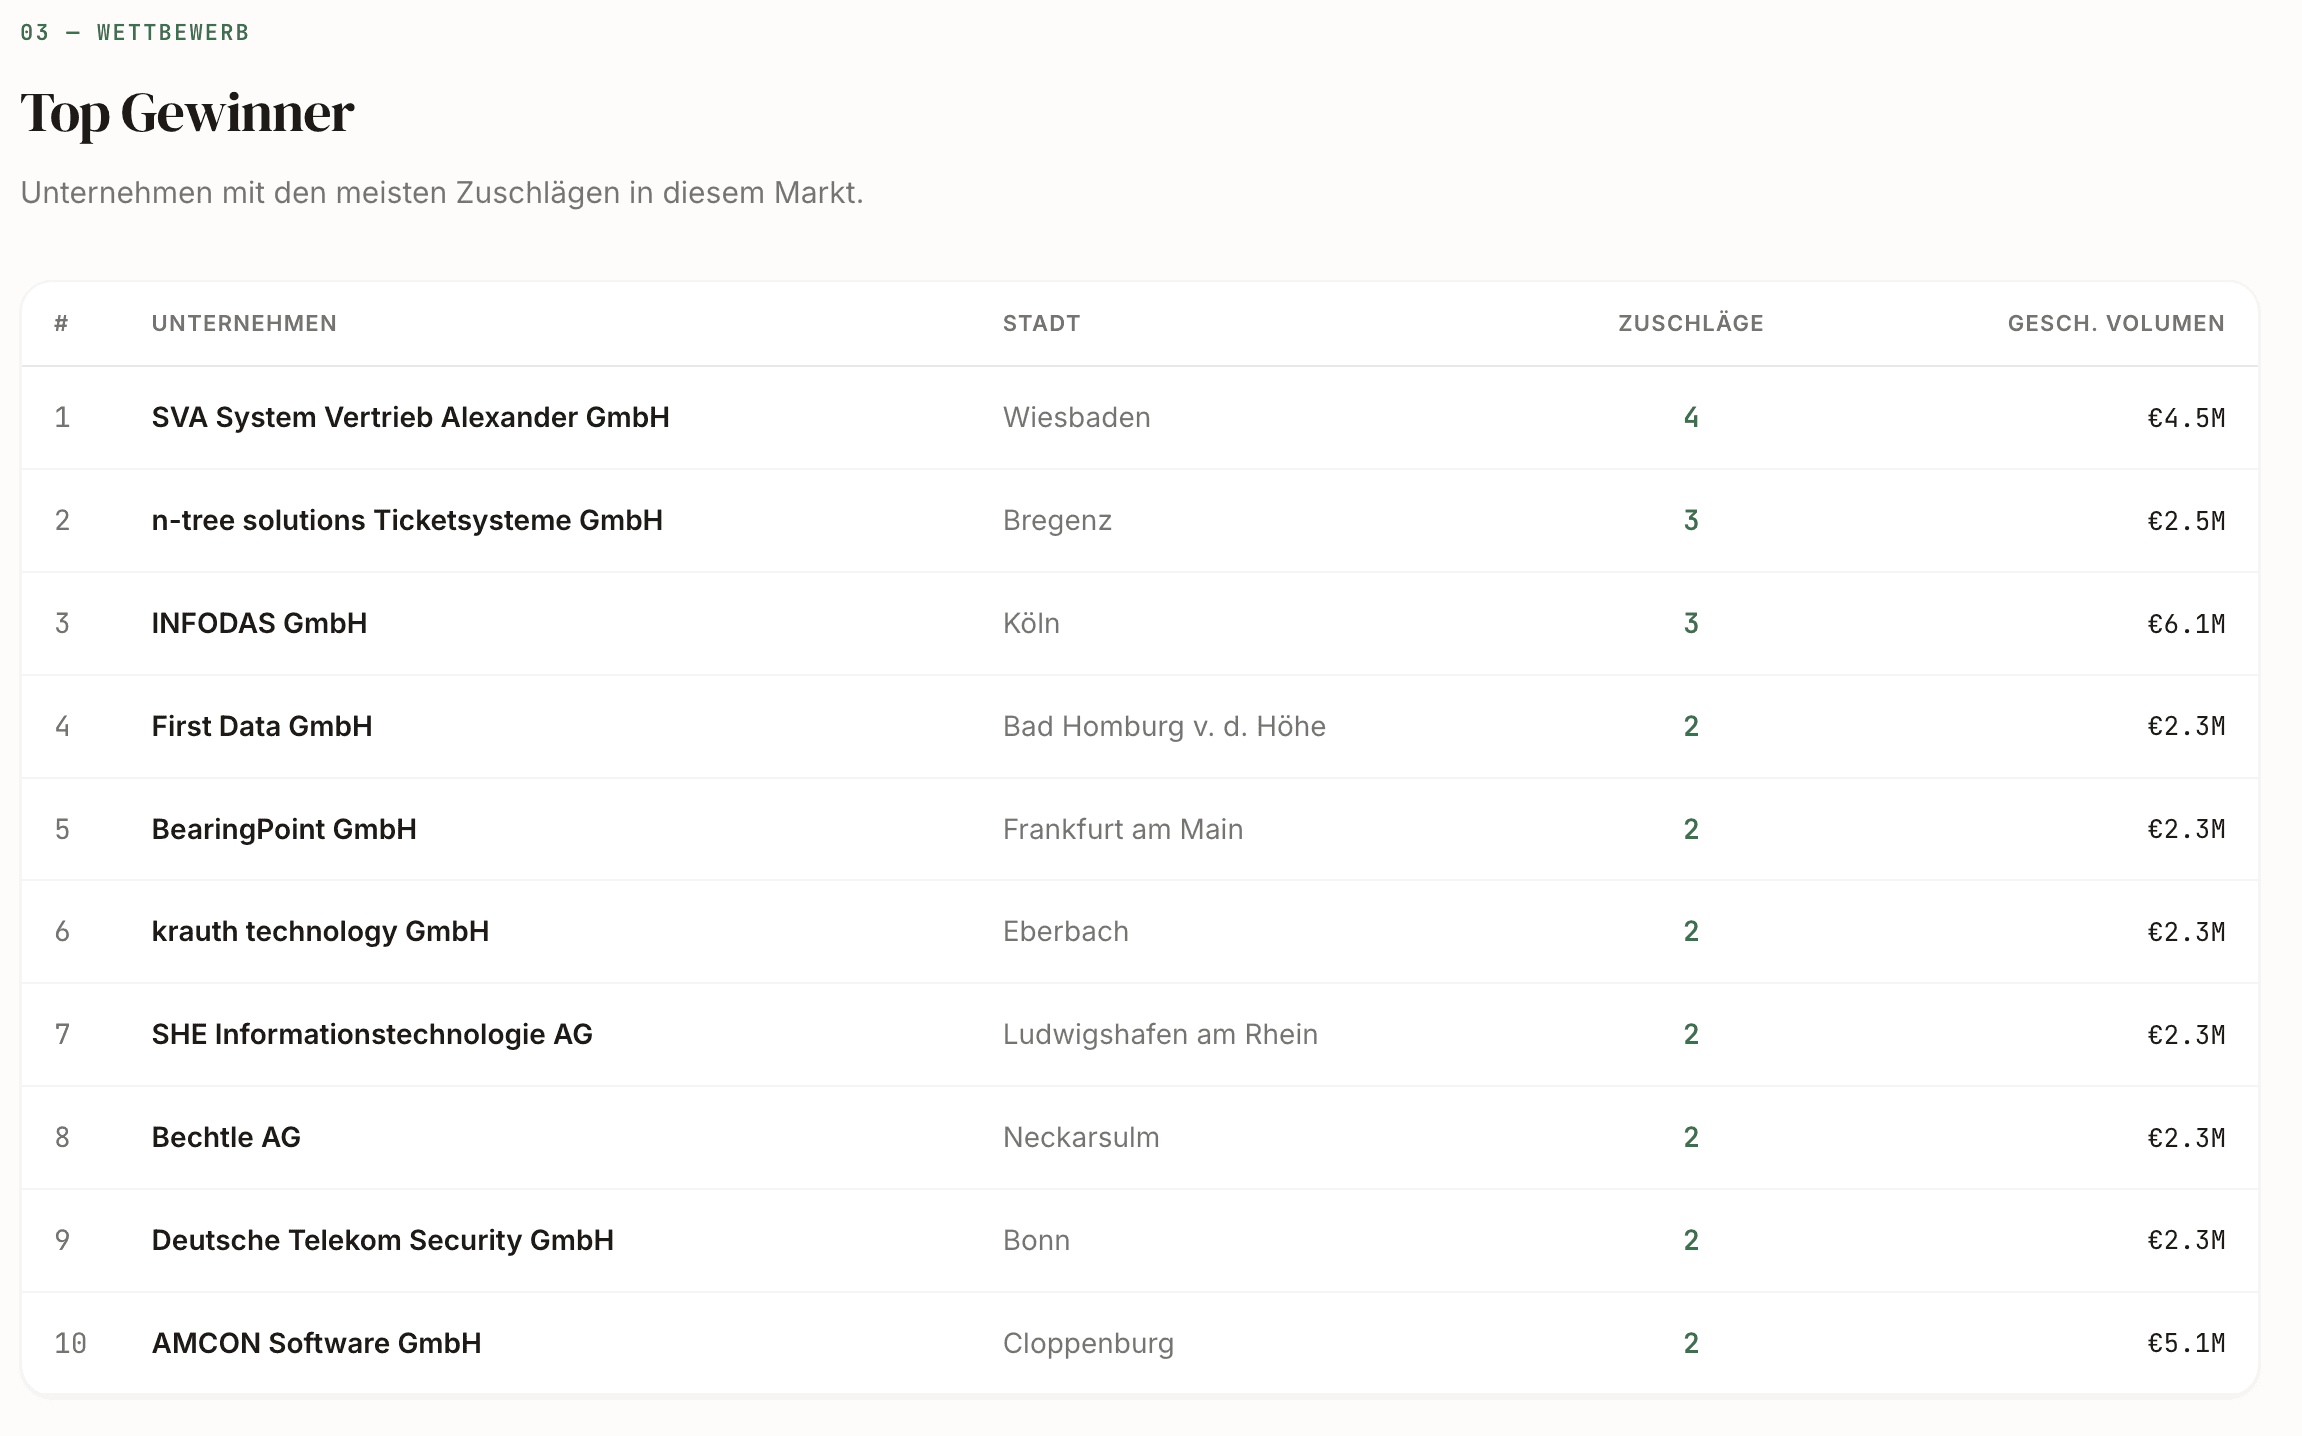Click the Zuschläge column header
Viewport: 2302px width, 1436px height.
[x=1690, y=323]
